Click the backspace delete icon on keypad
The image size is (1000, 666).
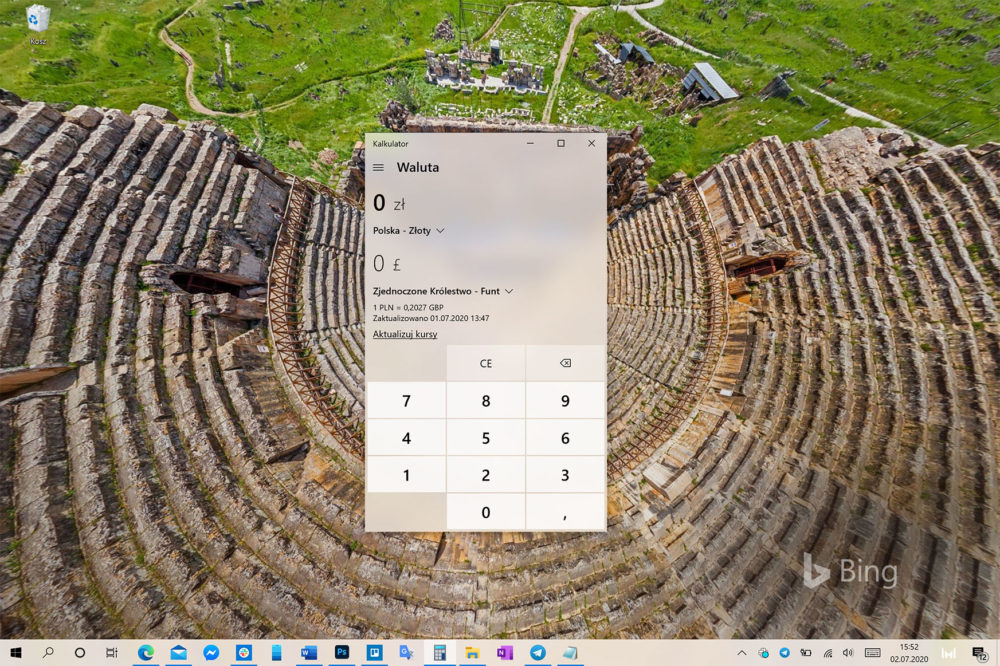[x=565, y=363]
